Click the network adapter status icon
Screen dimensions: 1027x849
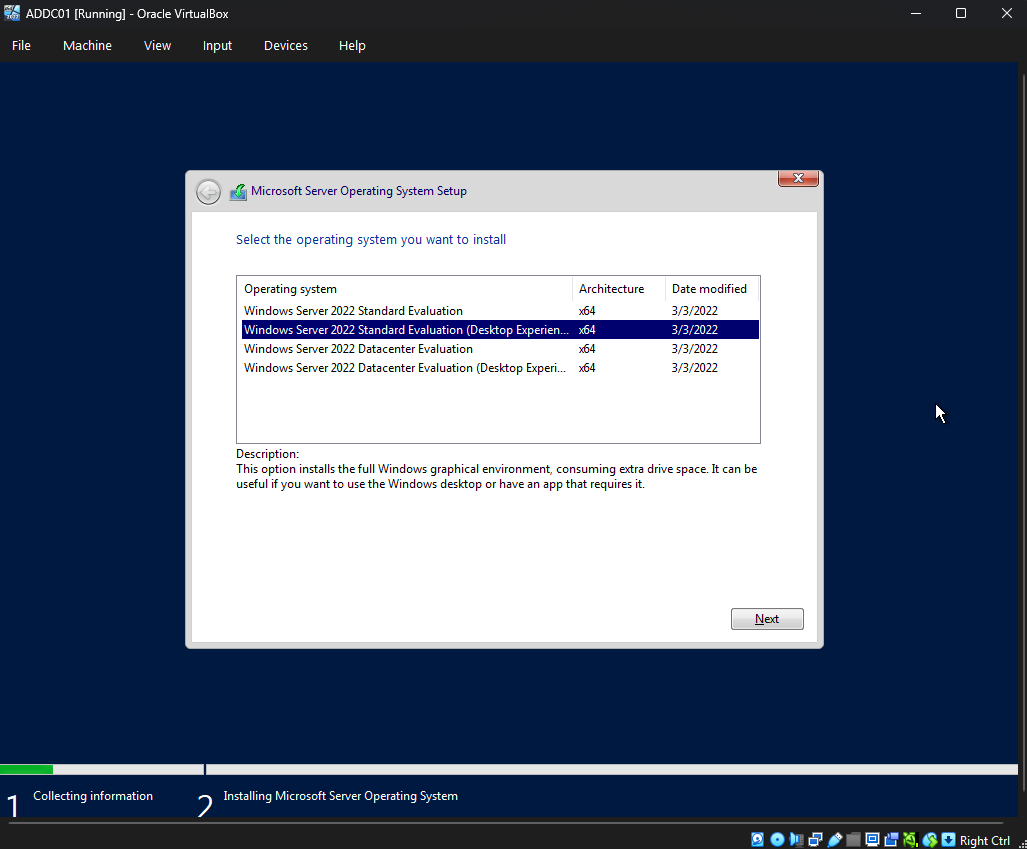pos(815,838)
